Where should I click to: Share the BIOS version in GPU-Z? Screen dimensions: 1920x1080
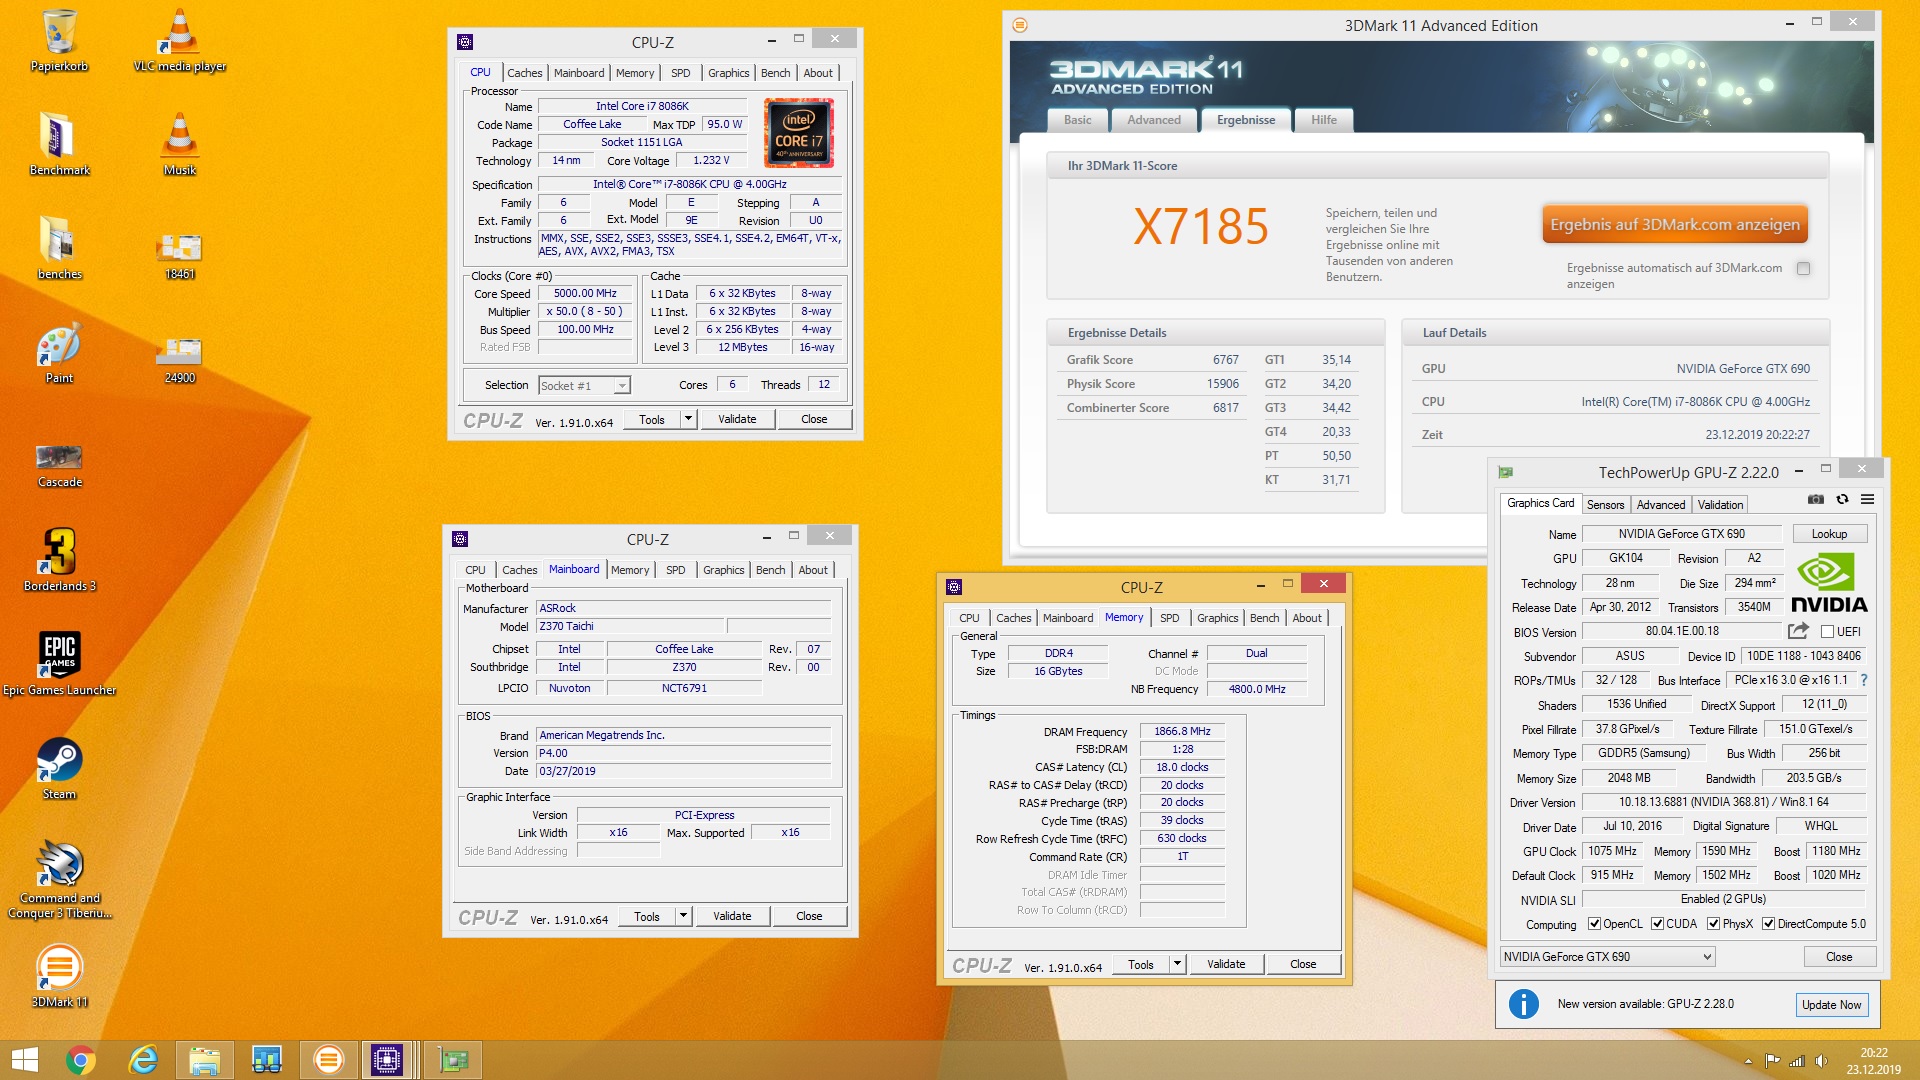pyautogui.click(x=1798, y=631)
